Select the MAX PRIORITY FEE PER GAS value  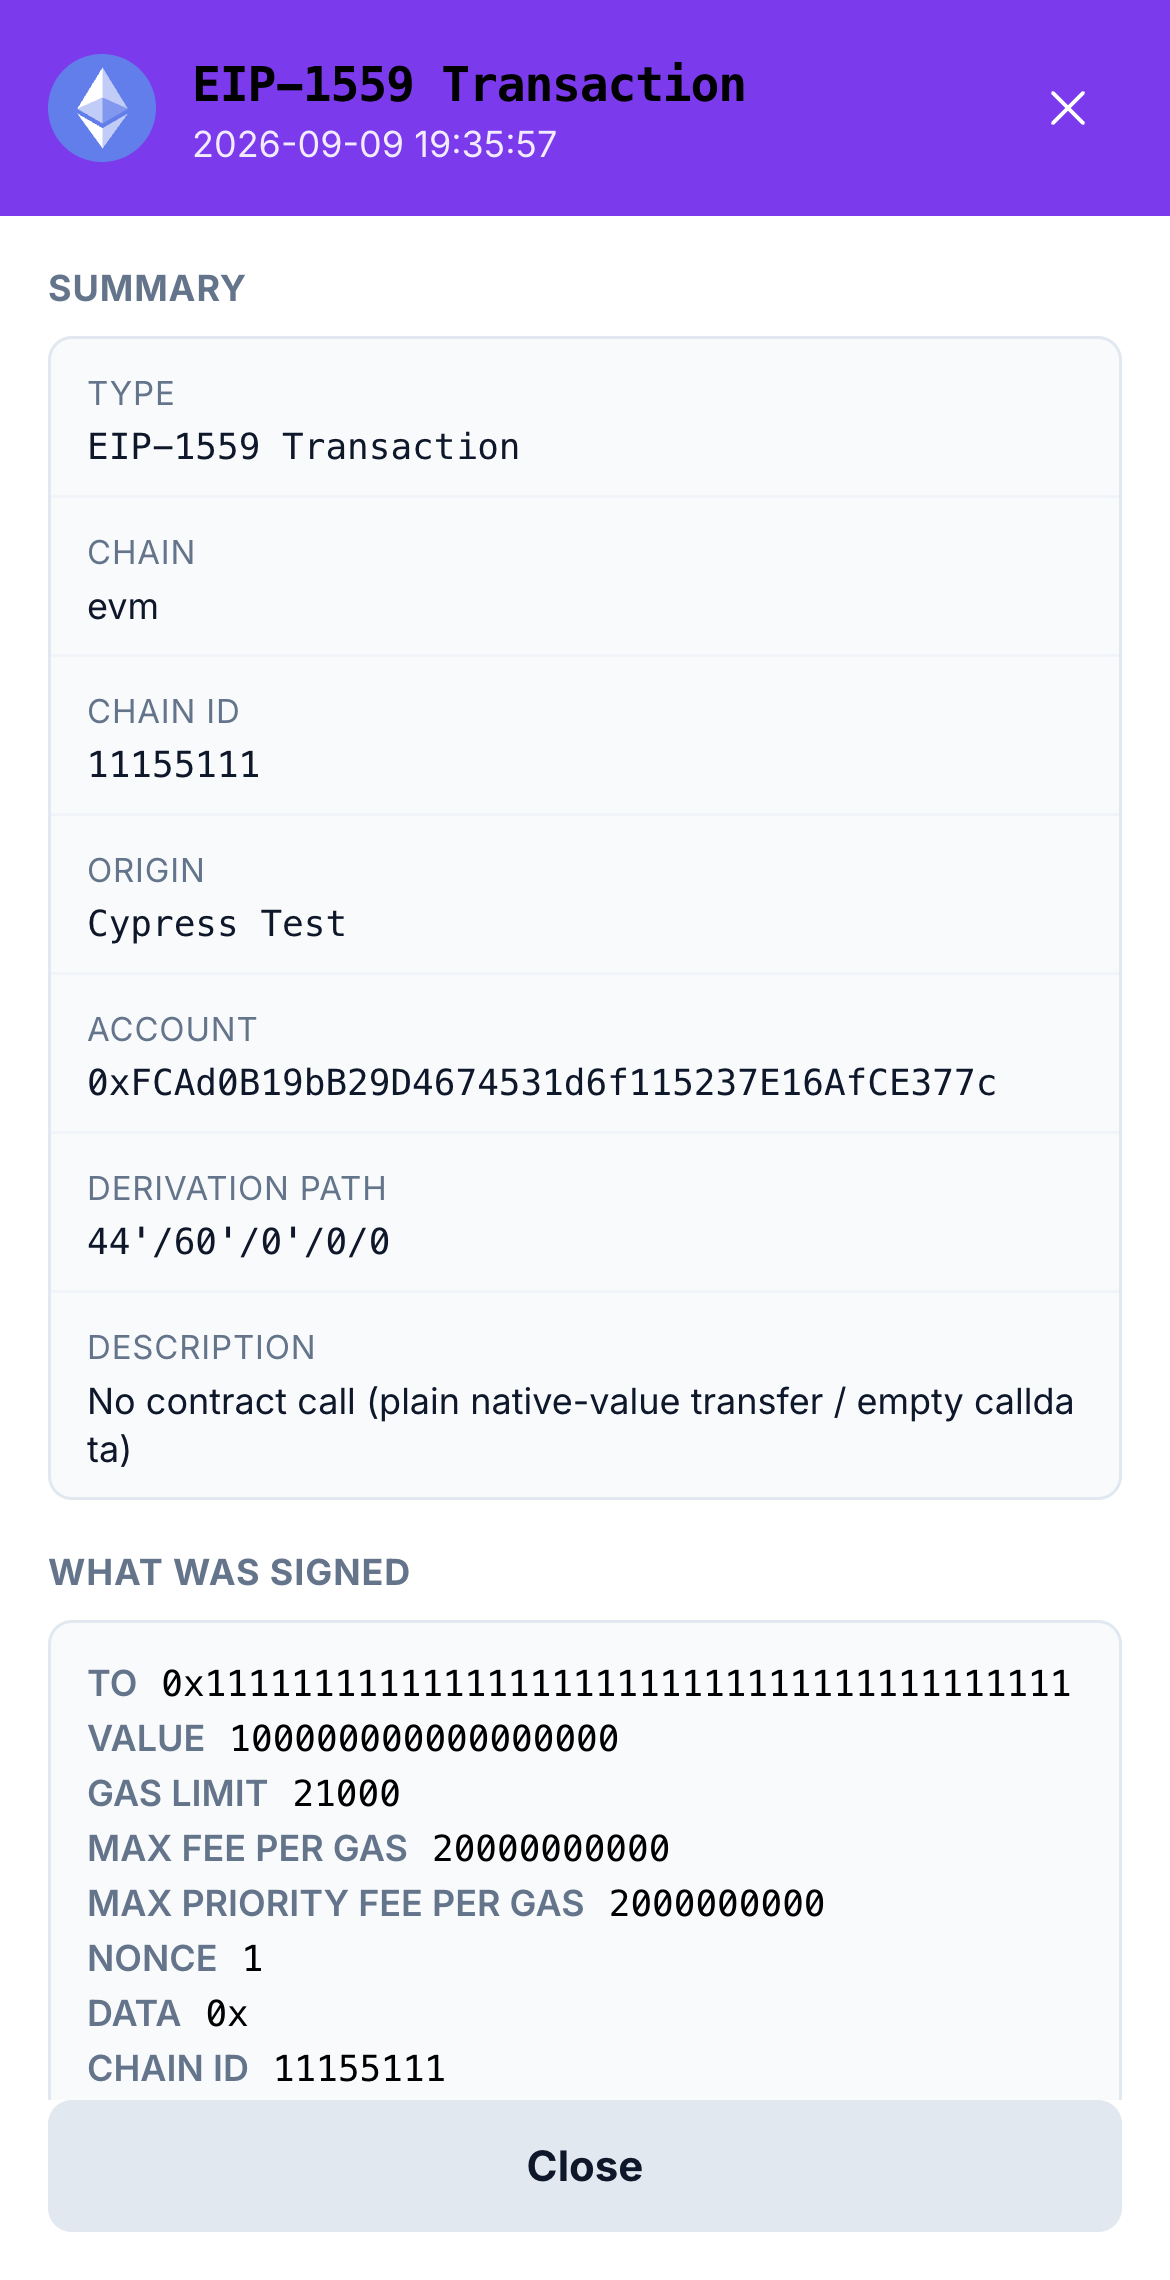[717, 1904]
